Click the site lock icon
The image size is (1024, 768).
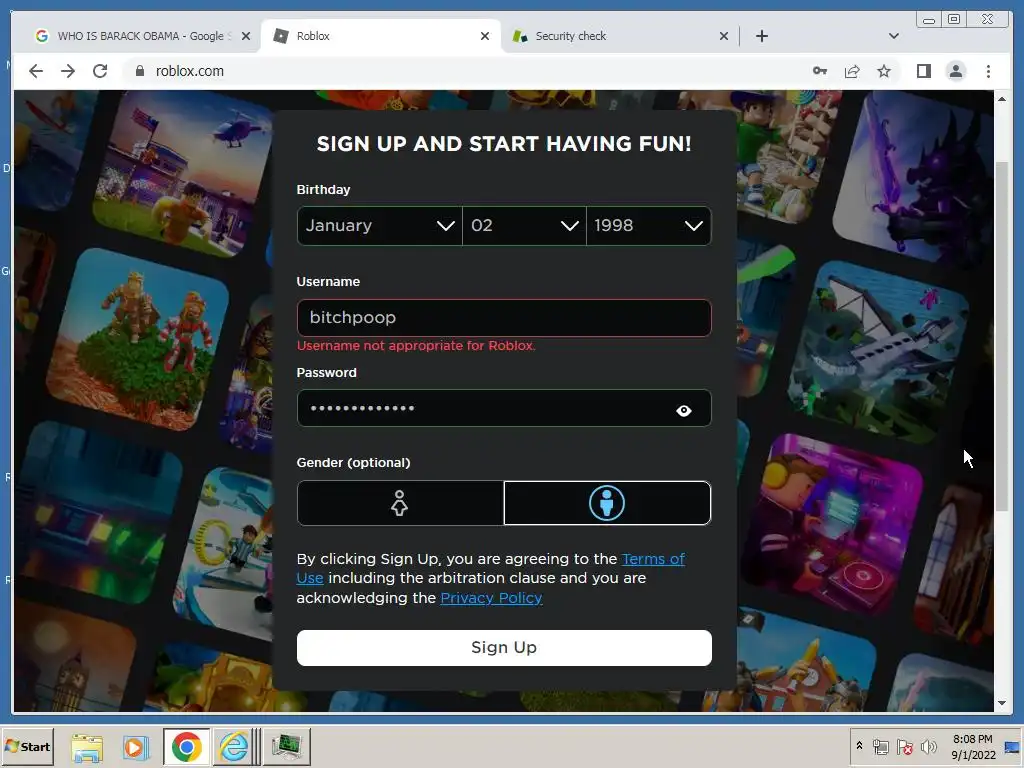[139, 71]
